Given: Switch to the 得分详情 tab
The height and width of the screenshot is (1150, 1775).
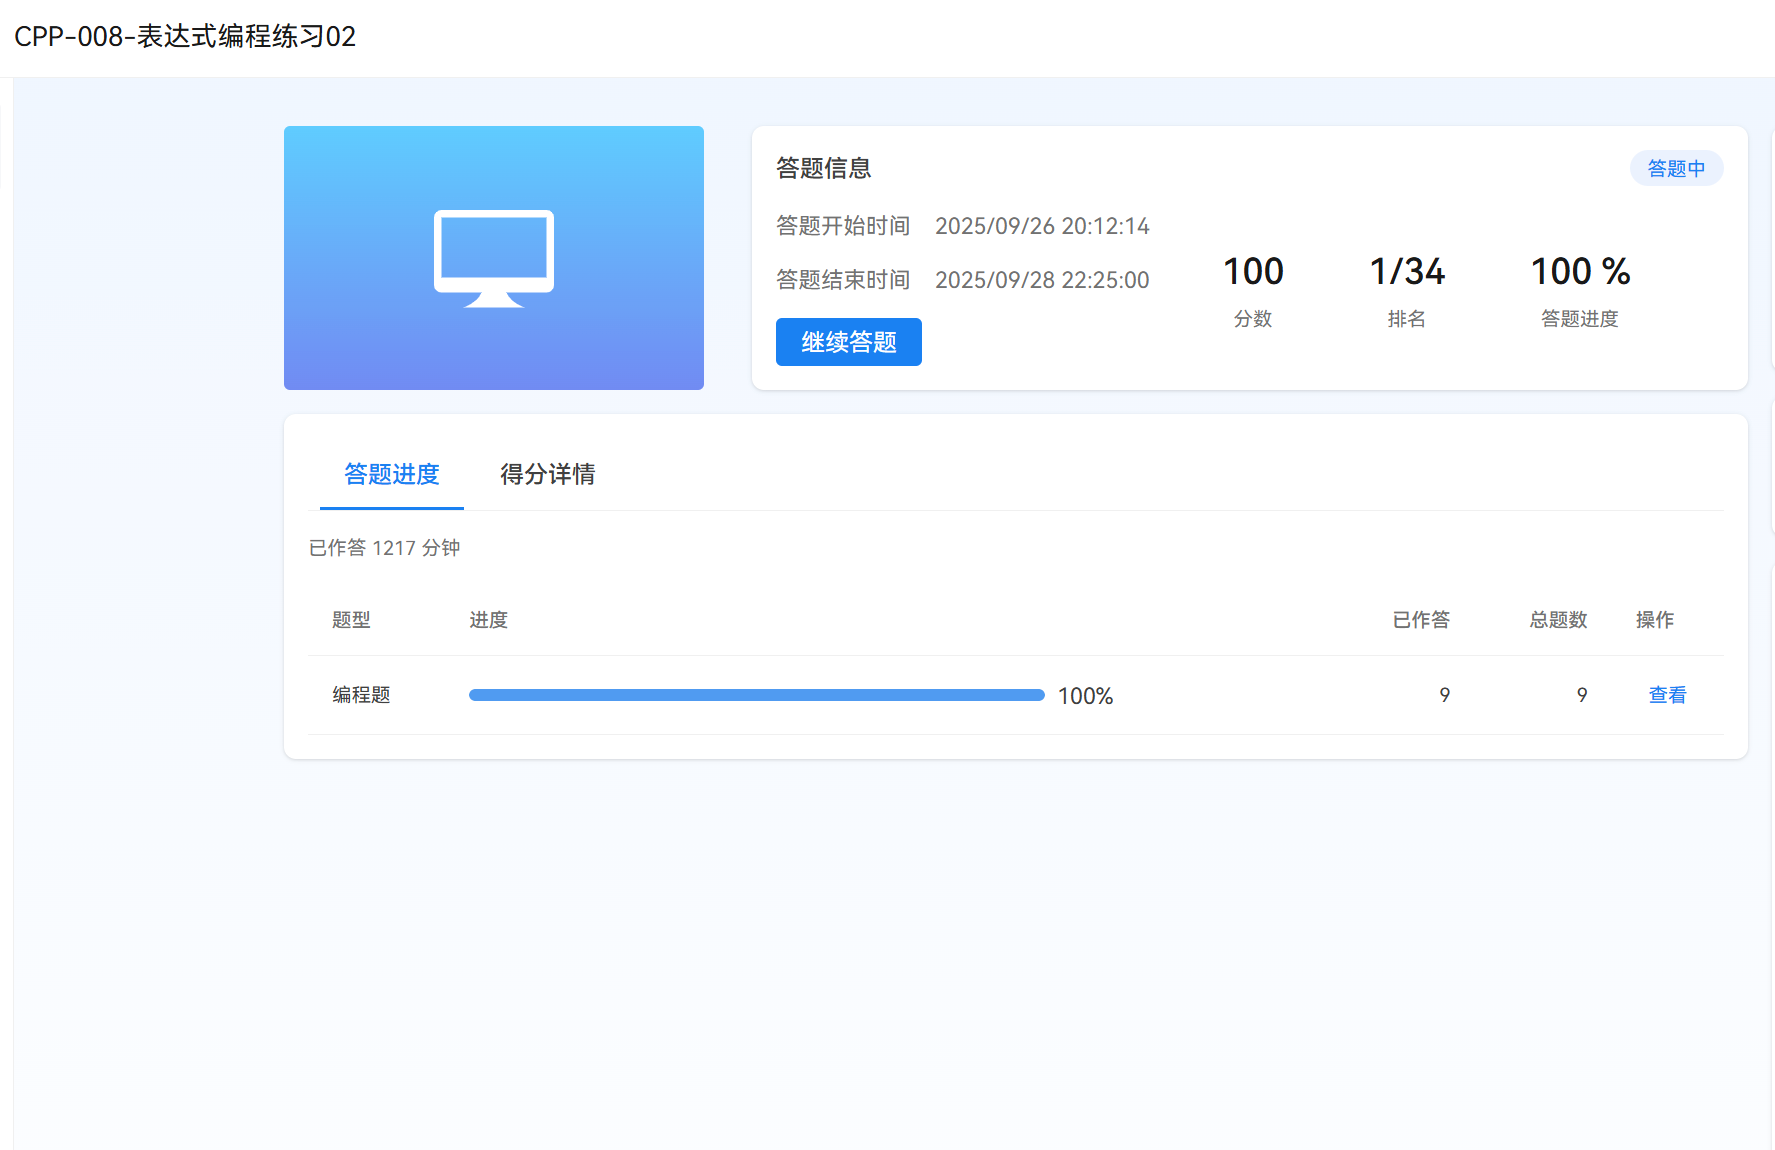Looking at the screenshot, I should tap(547, 474).
